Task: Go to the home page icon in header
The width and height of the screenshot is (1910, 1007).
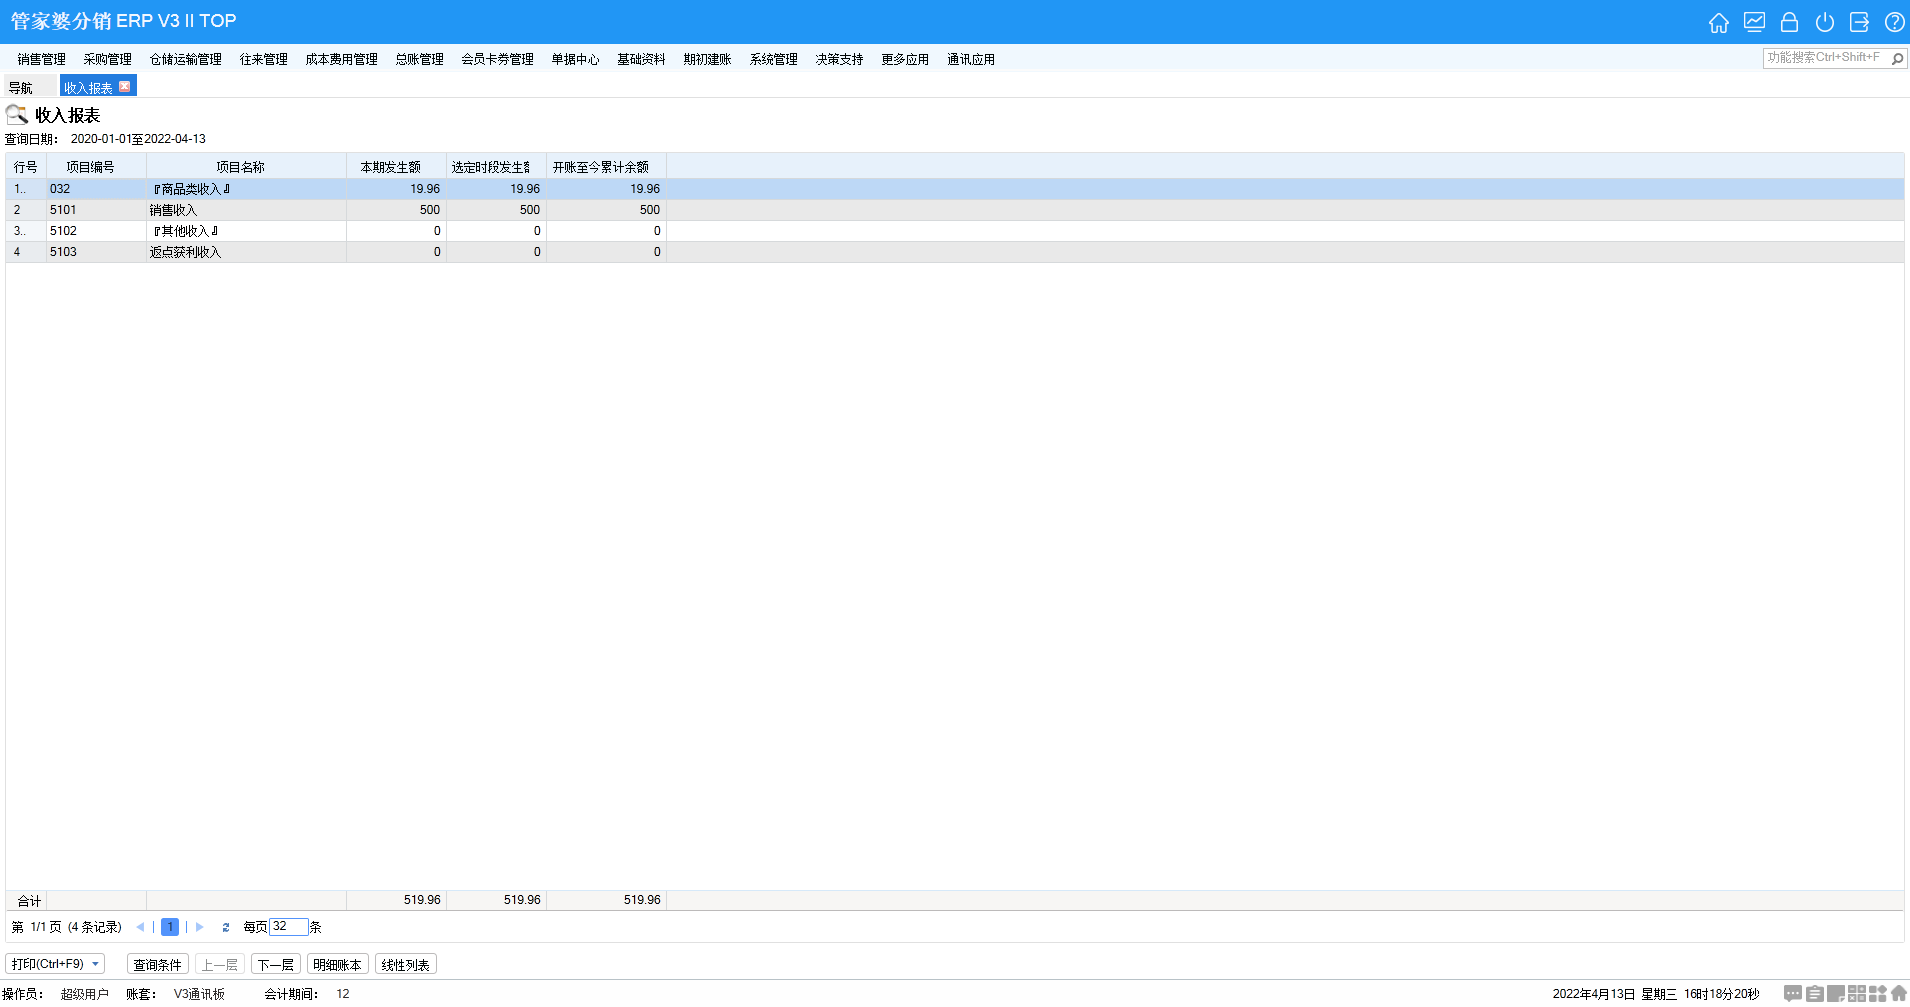Action: coord(1718,22)
